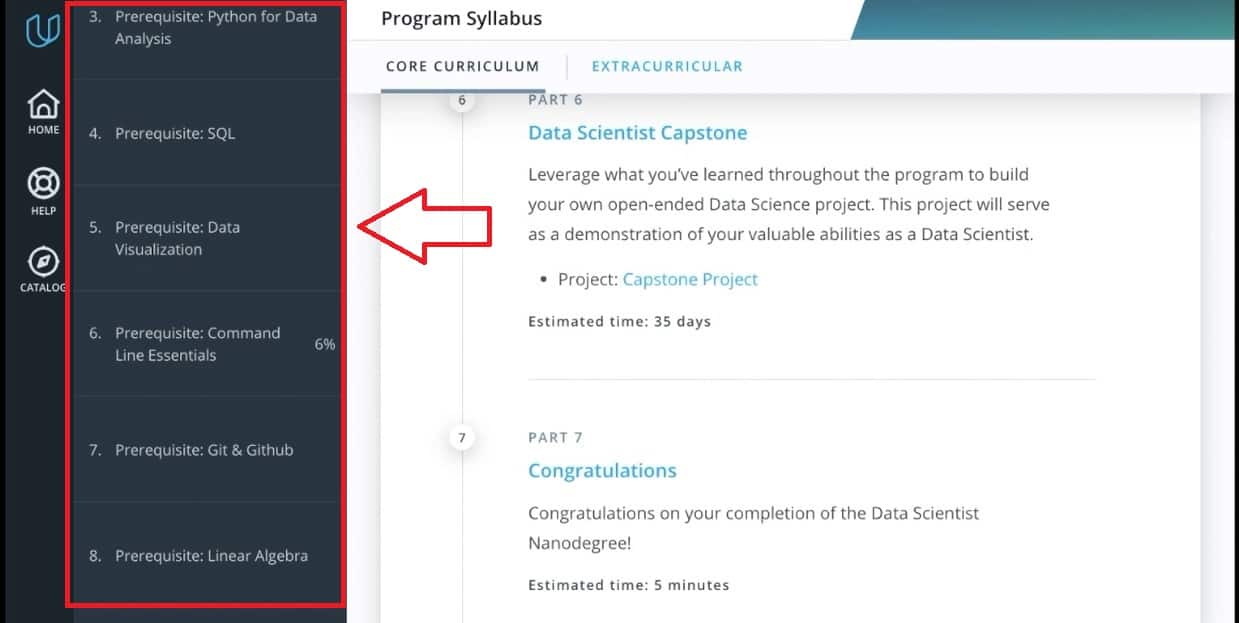Switch to the Extracurricular tab
The image size is (1239, 623).
[667, 66]
